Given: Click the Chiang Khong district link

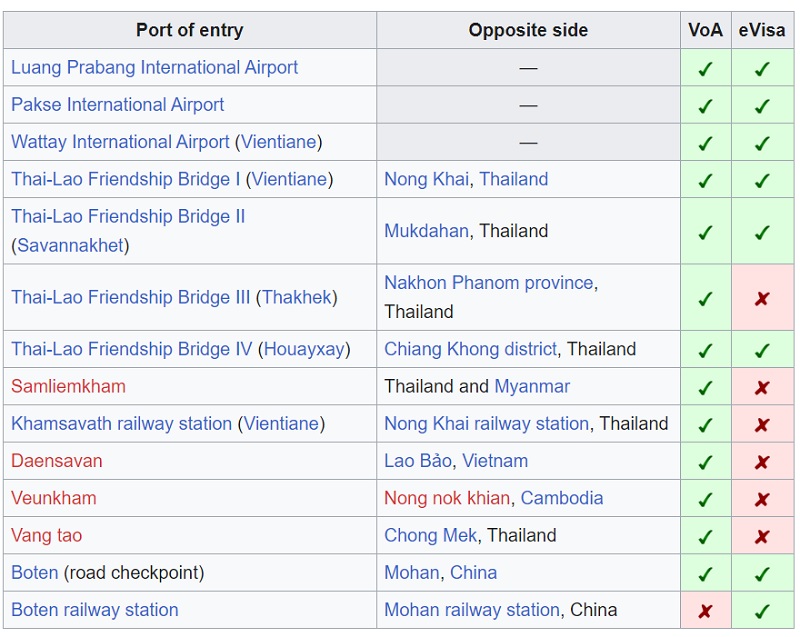Looking at the screenshot, I should 470,349.
